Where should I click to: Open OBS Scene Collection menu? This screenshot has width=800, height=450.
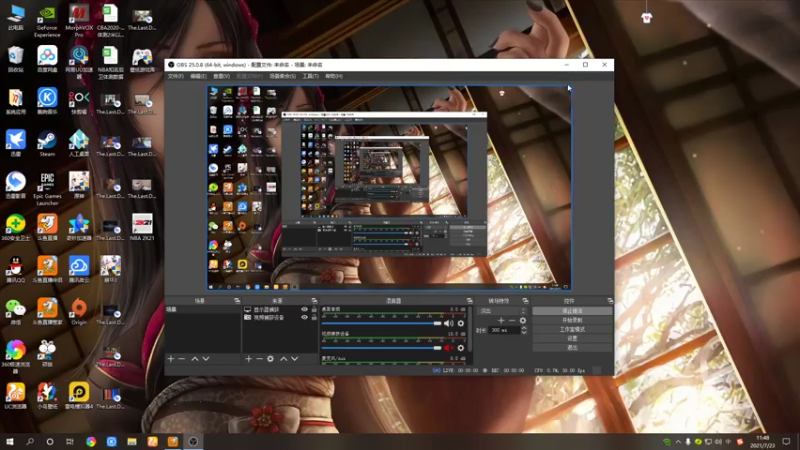click(x=283, y=76)
